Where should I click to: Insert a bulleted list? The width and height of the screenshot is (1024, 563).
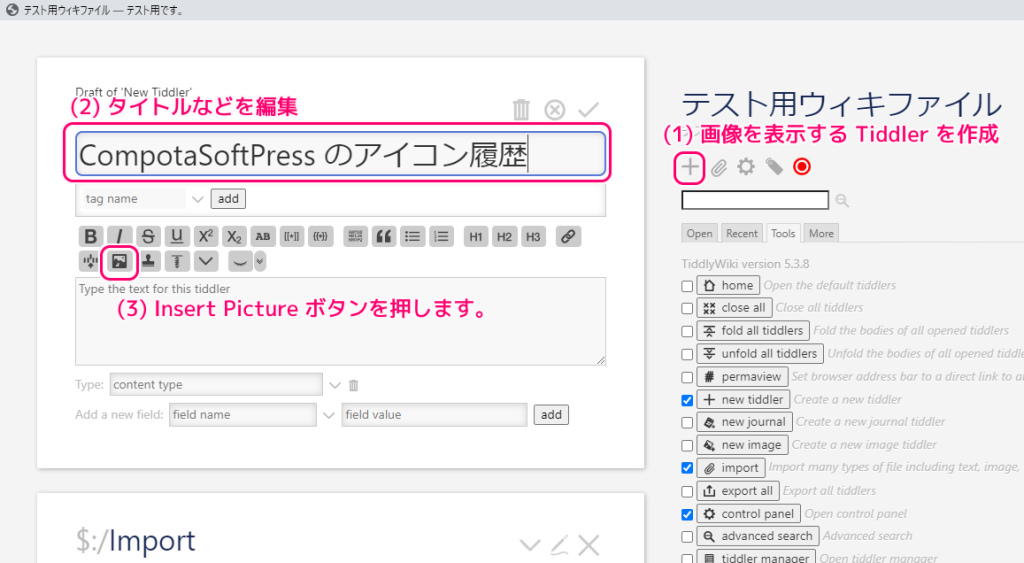pos(413,236)
